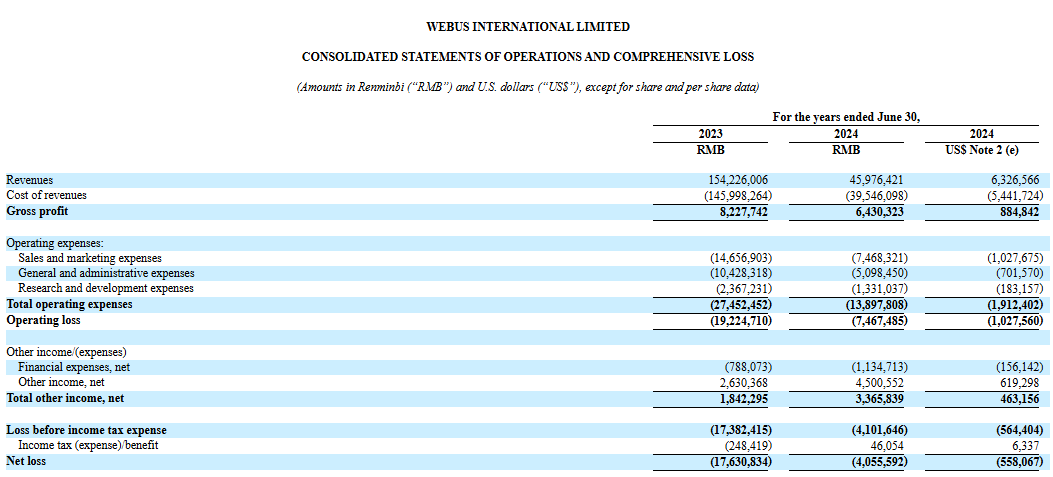Select R&D value (2,367,231)
This screenshot has height=477, width=1053.
744,288
